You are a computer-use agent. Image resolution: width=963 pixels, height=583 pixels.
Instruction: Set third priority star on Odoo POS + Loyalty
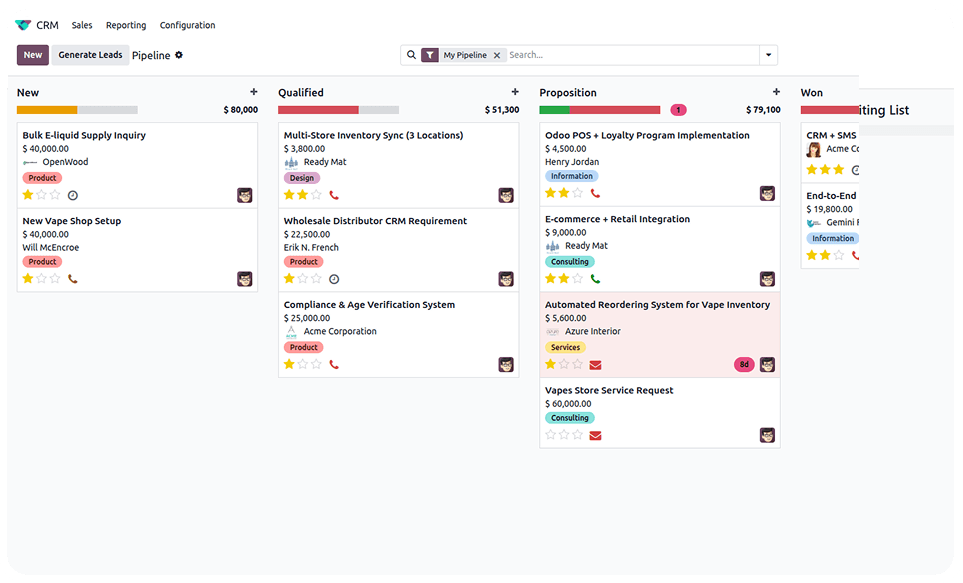578,193
